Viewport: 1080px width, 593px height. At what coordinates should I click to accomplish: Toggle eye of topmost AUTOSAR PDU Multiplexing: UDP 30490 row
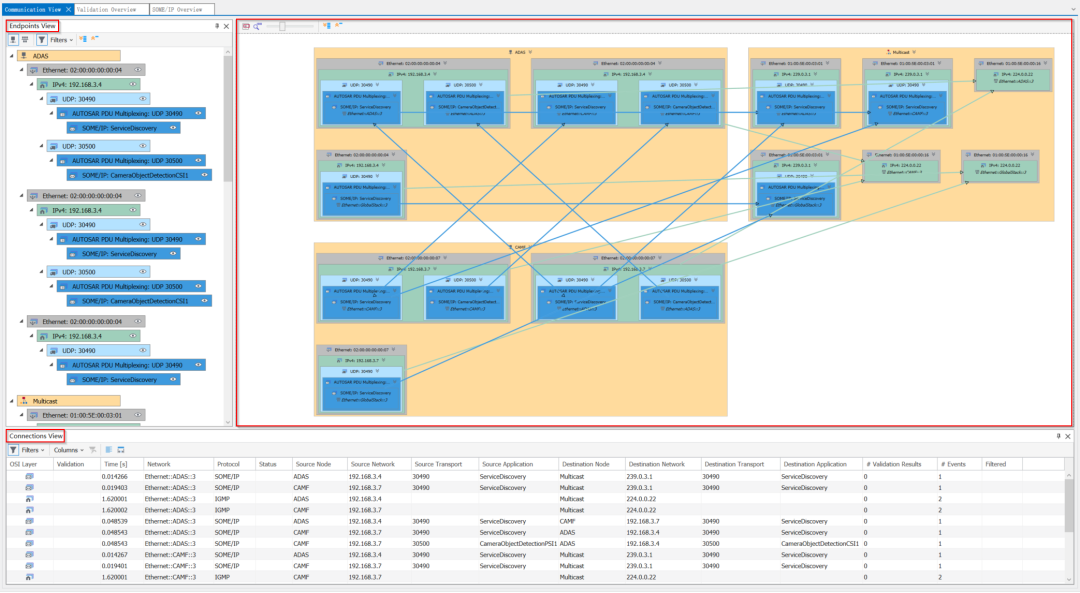198,114
